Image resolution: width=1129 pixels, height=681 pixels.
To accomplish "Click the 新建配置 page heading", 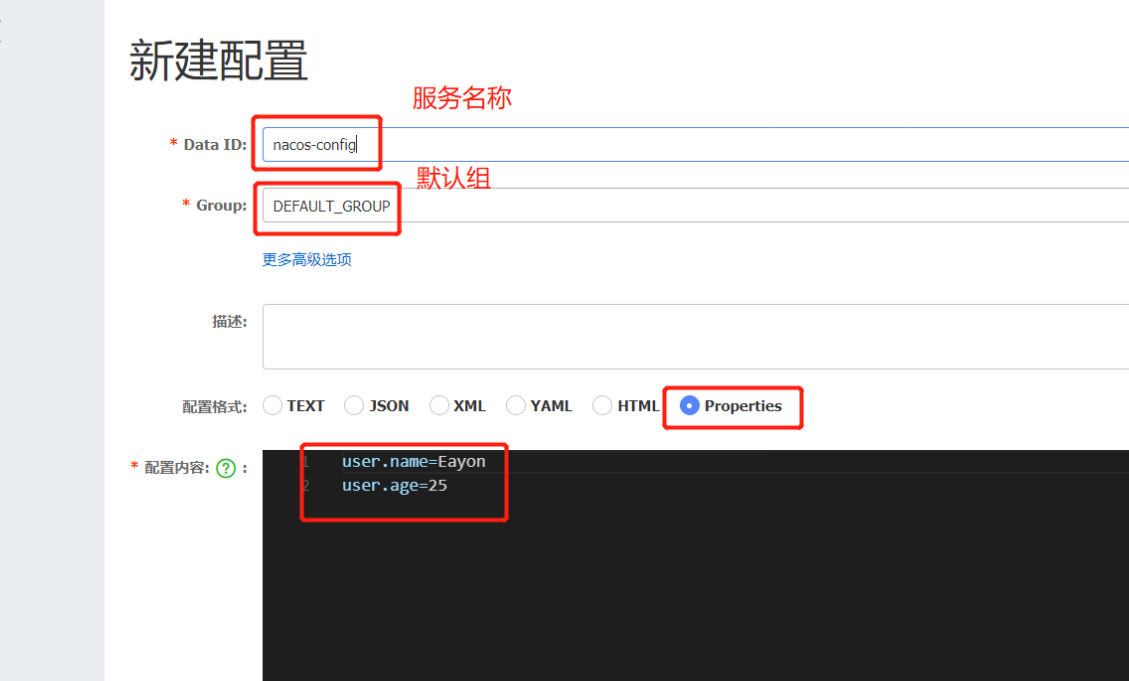I will coord(219,60).
